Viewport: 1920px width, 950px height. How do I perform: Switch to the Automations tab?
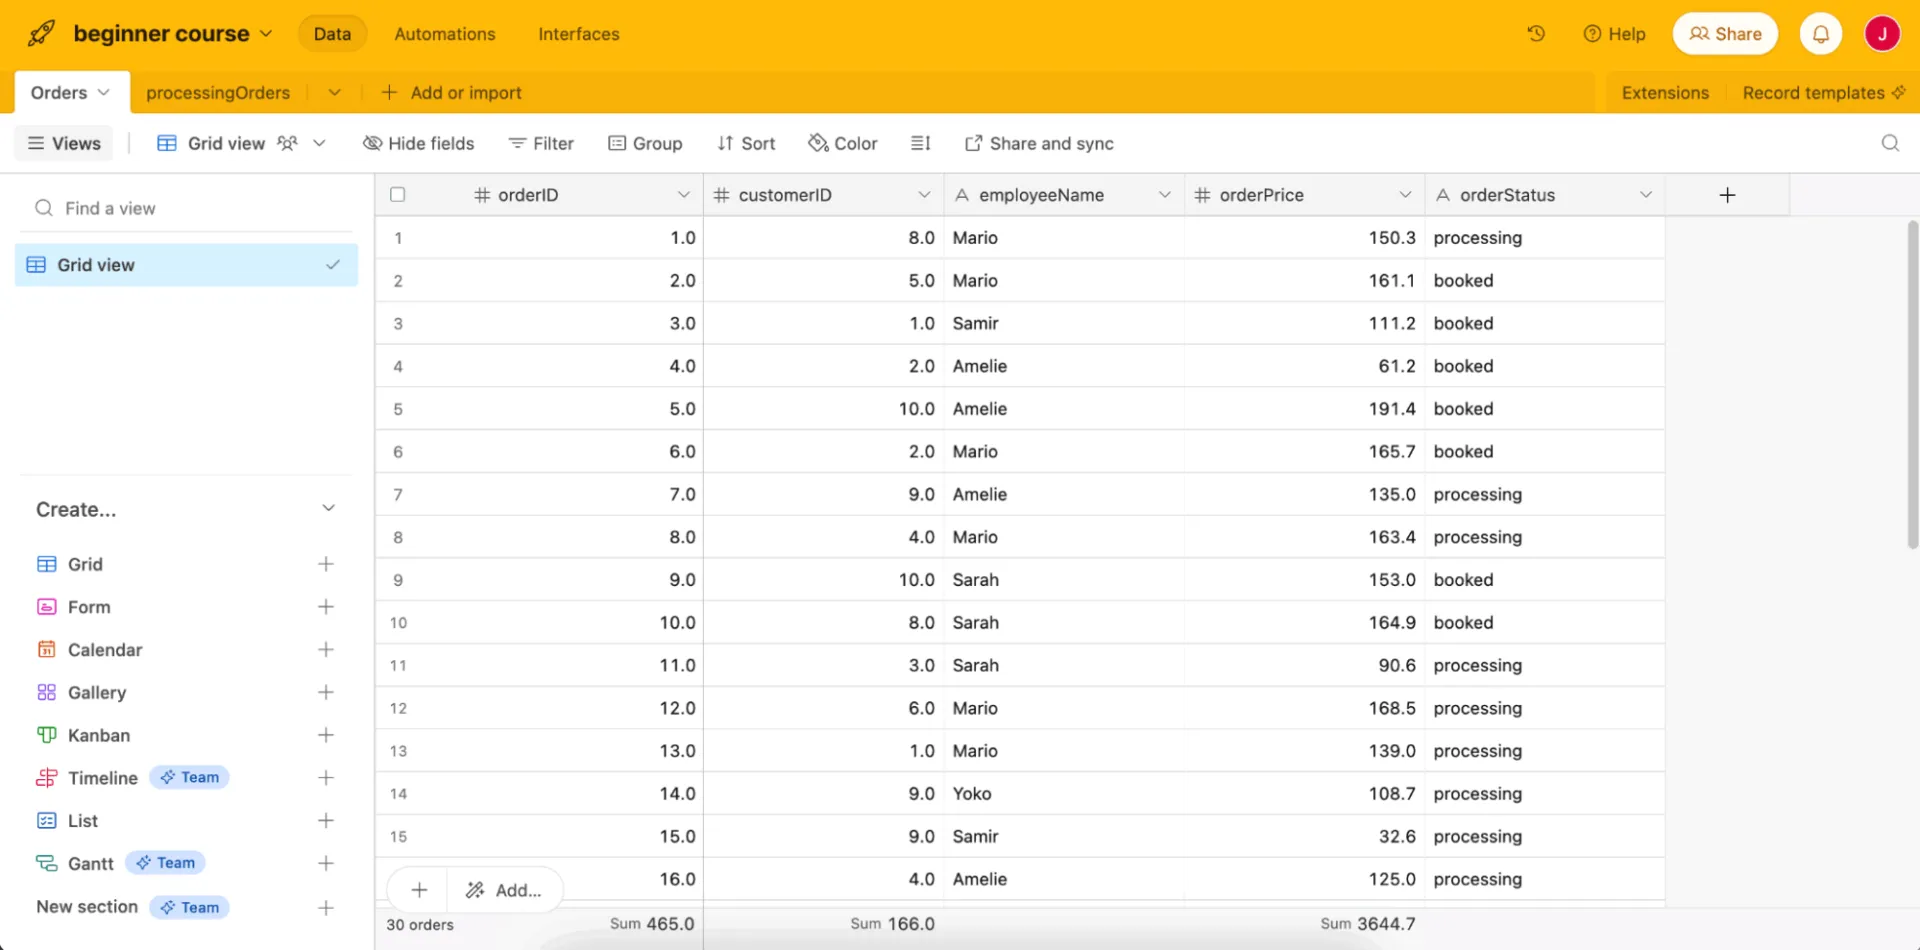445,34
